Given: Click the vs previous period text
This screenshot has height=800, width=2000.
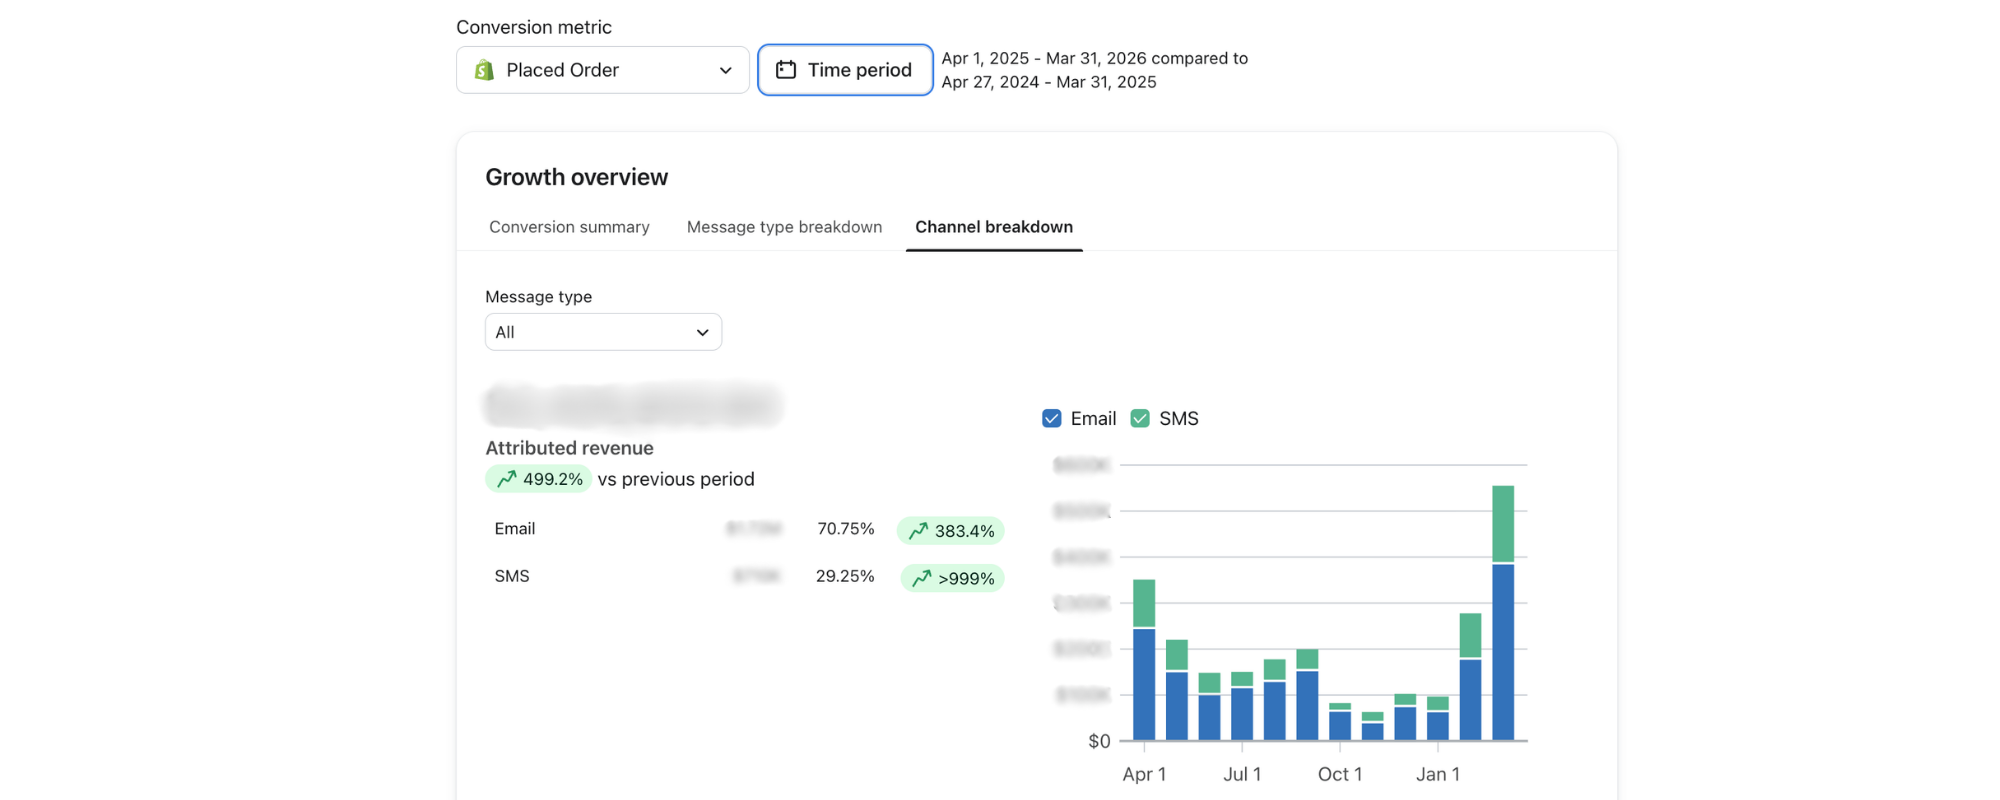Looking at the screenshot, I should (676, 479).
